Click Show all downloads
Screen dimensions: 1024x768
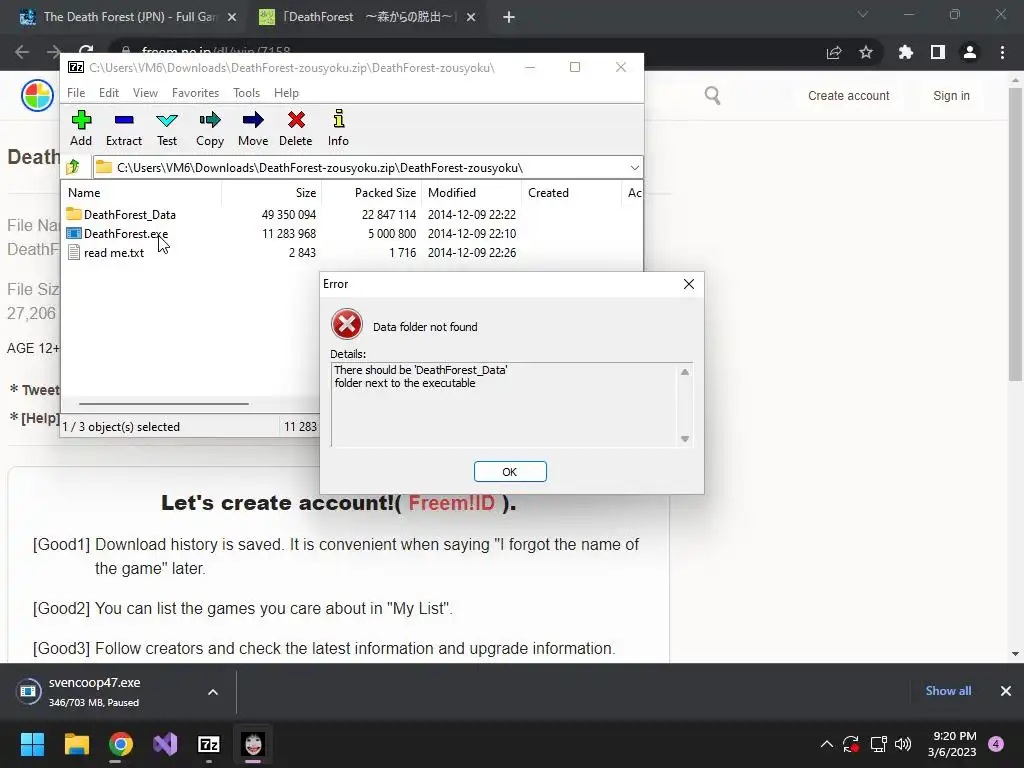[x=948, y=691]
